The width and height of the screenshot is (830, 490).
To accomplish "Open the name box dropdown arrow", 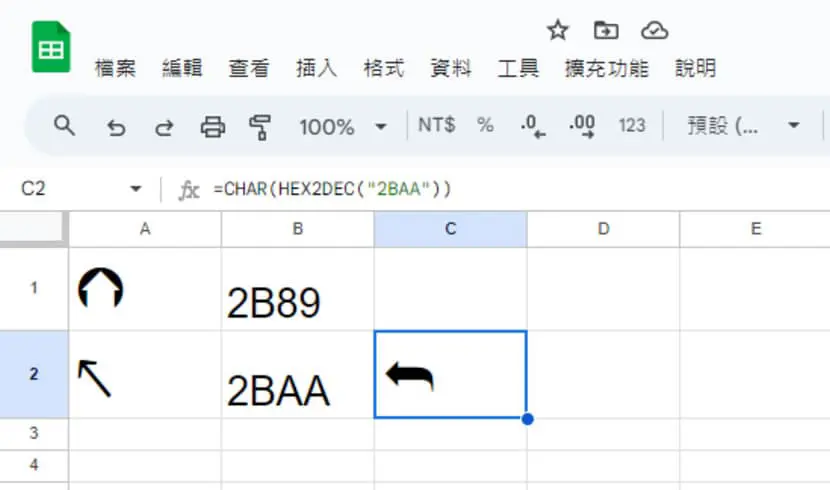I will click(136, 188).
